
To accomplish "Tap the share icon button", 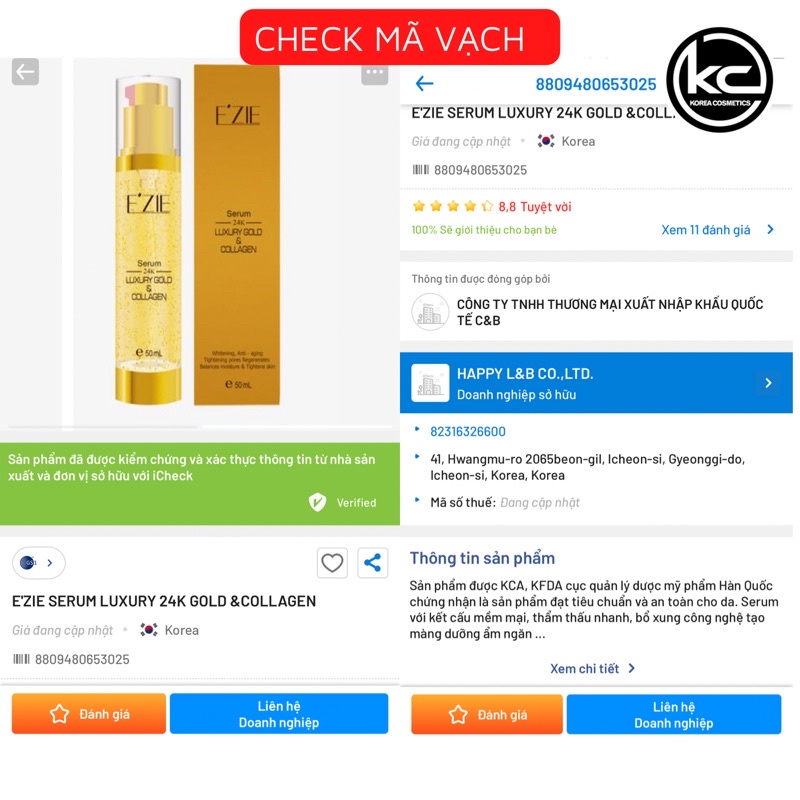I will pos(372,563).
